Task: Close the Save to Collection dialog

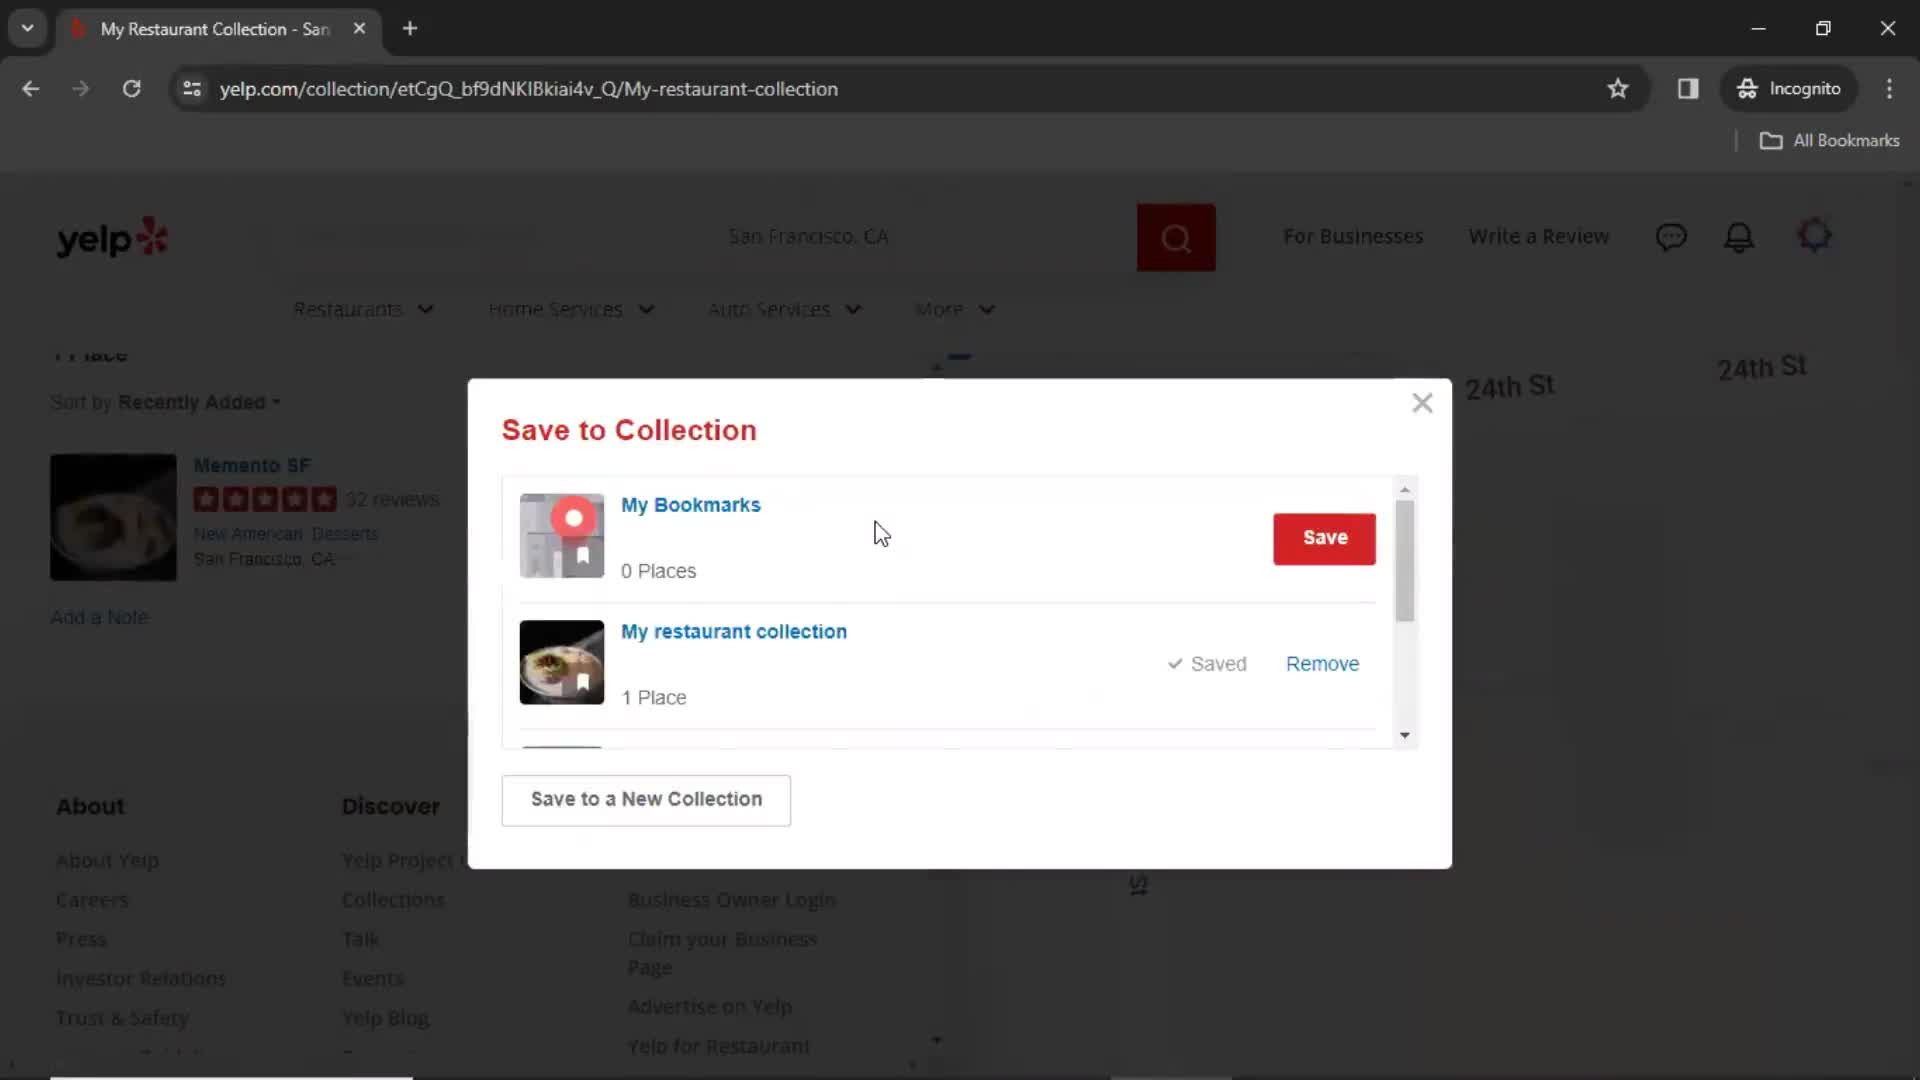Action: pyautogui.click(x=1422, y=403)
